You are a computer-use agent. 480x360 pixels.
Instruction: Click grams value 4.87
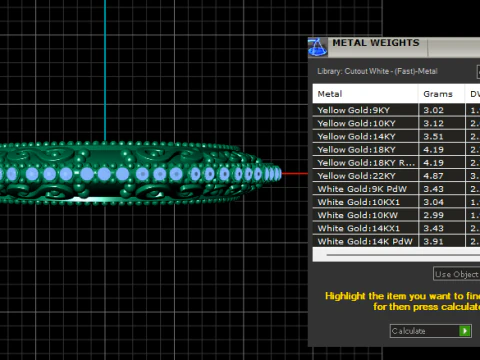click(x=433, y=176)
